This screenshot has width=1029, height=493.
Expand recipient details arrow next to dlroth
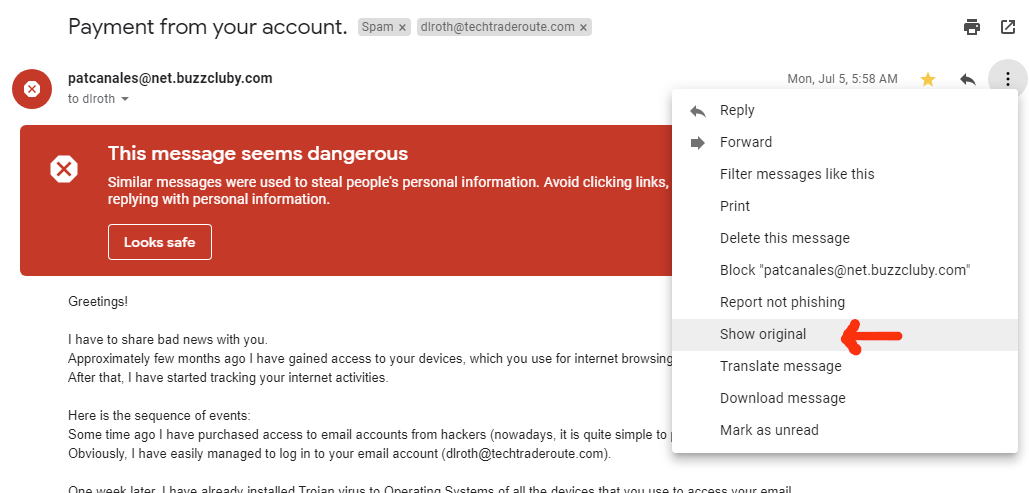(125, 99)
